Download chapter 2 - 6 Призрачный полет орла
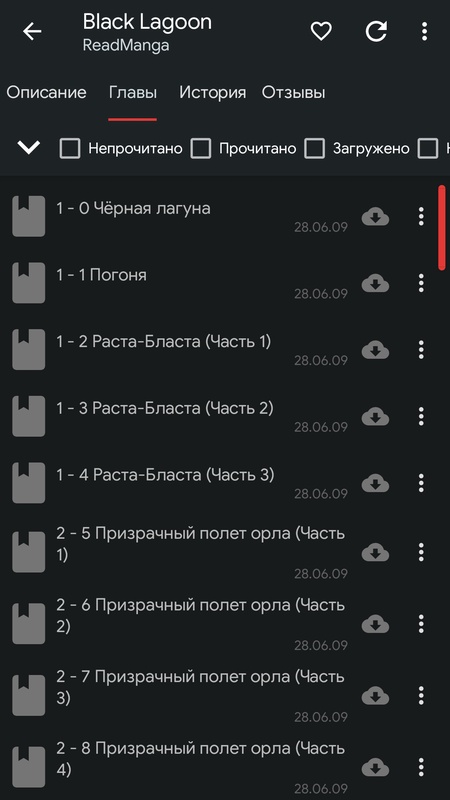Viewport: 450px width, 800px height. tap(376, 623)
